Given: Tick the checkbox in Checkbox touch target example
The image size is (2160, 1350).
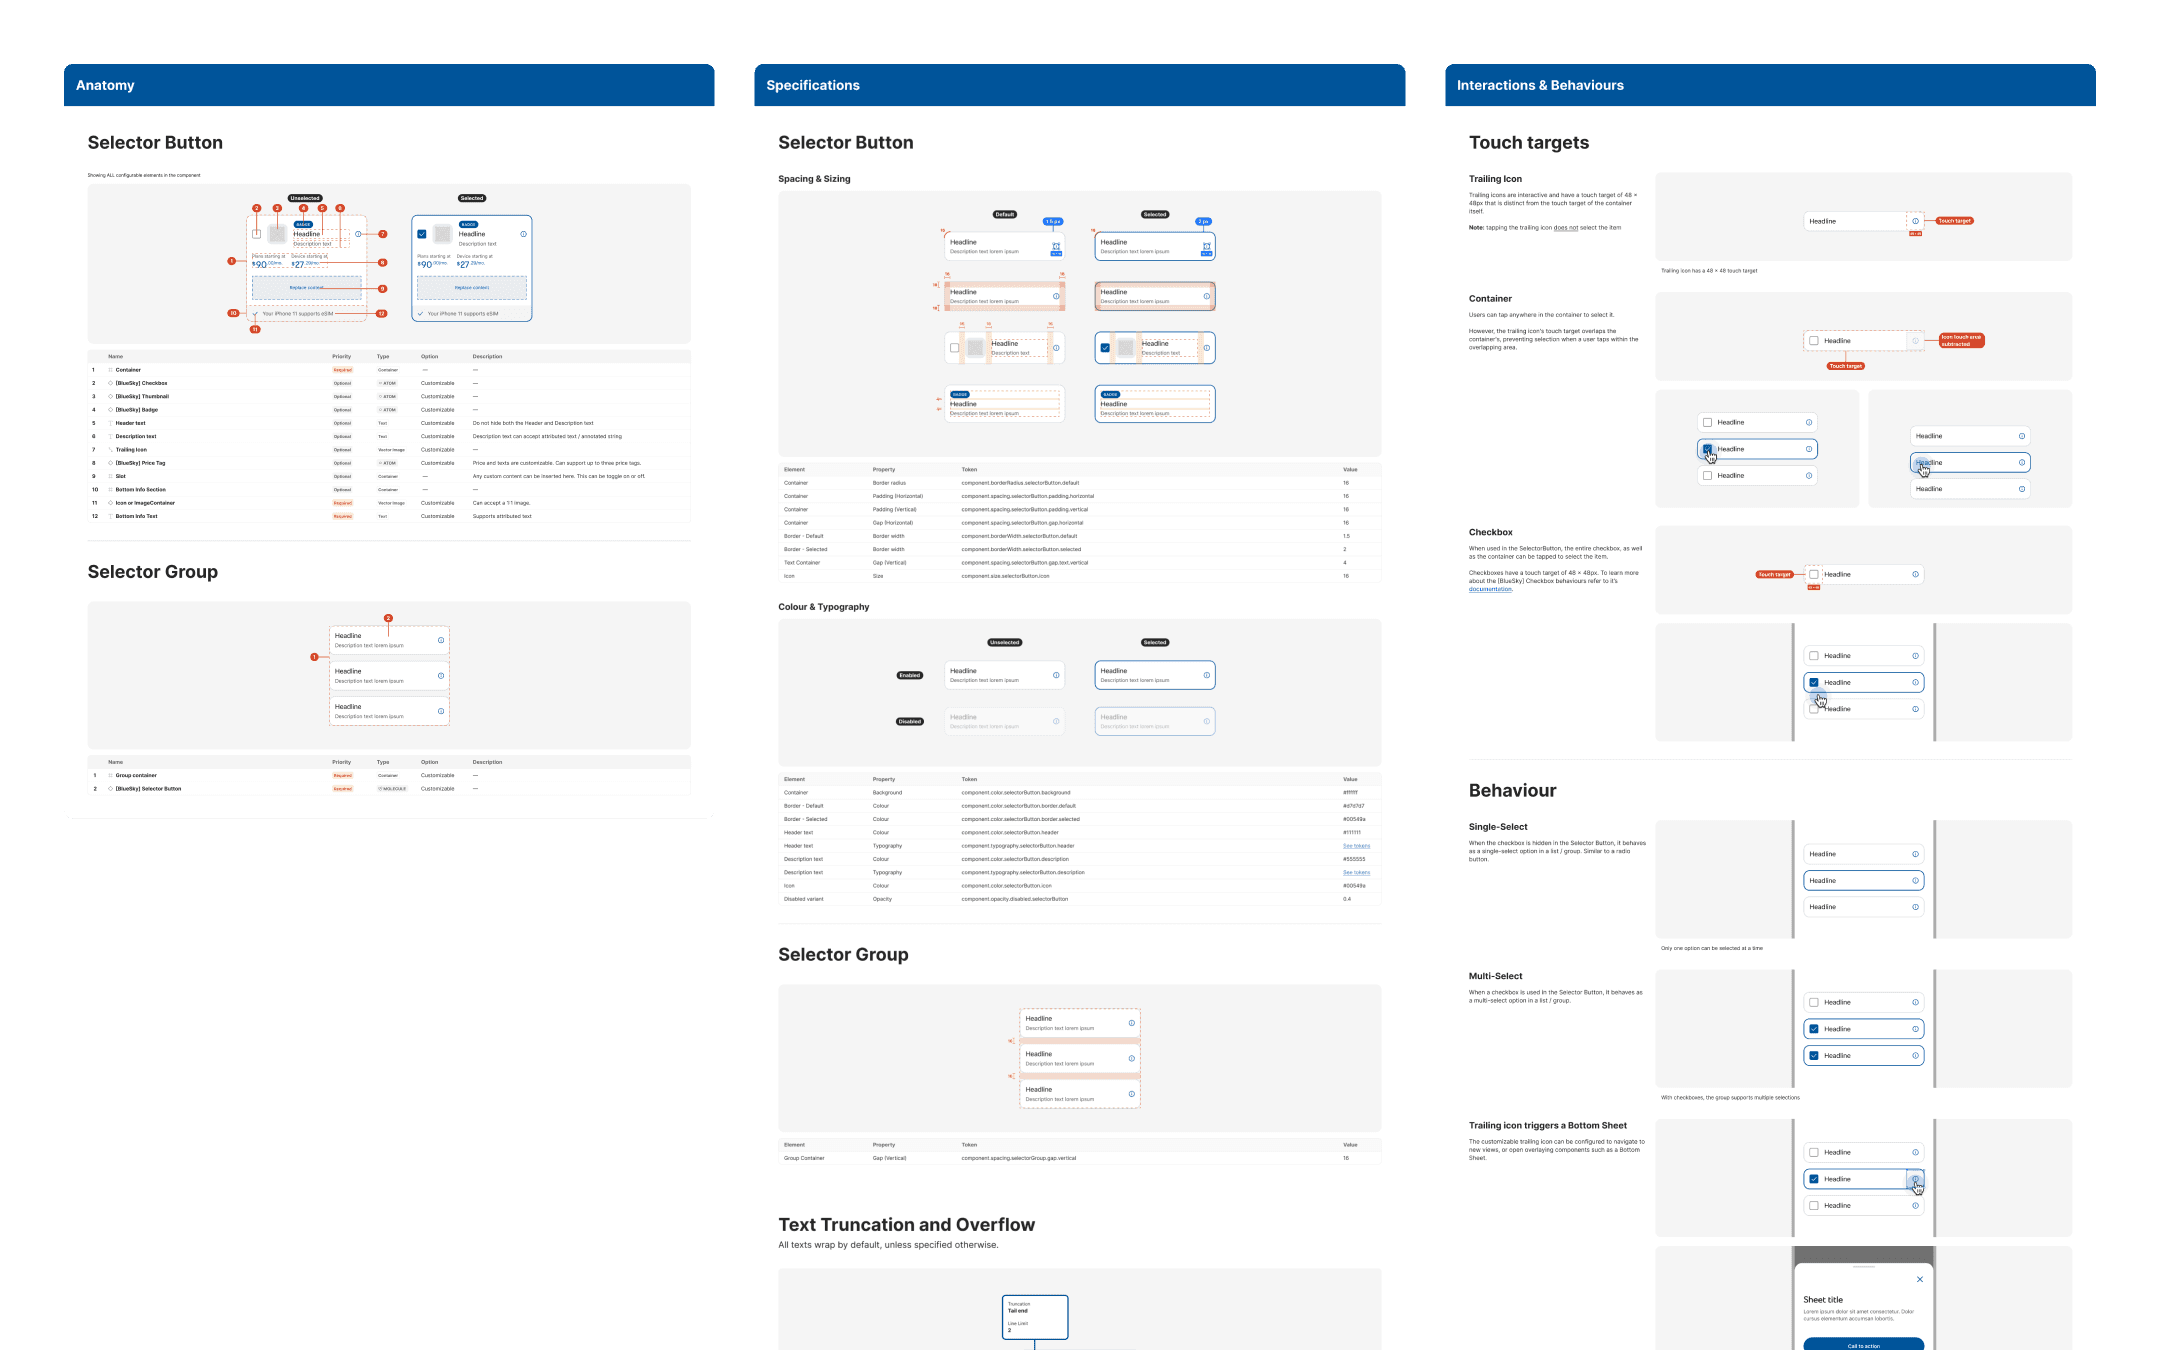Looking at the screenshot, I should 1814,574.
